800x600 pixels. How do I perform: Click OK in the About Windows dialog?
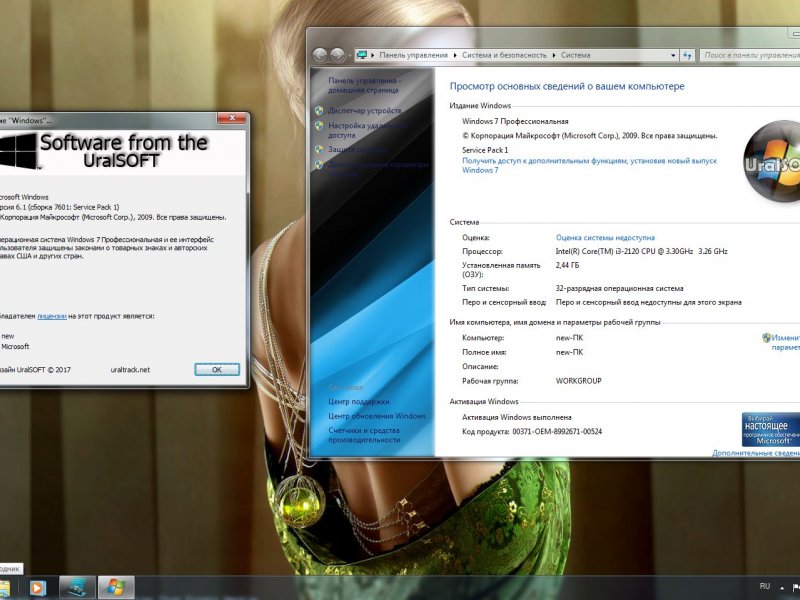(217, 369)
